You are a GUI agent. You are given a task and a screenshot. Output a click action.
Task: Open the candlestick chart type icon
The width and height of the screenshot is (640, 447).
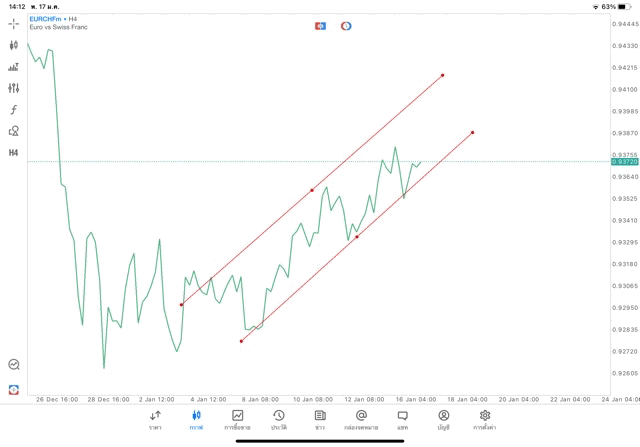(14, 45)
